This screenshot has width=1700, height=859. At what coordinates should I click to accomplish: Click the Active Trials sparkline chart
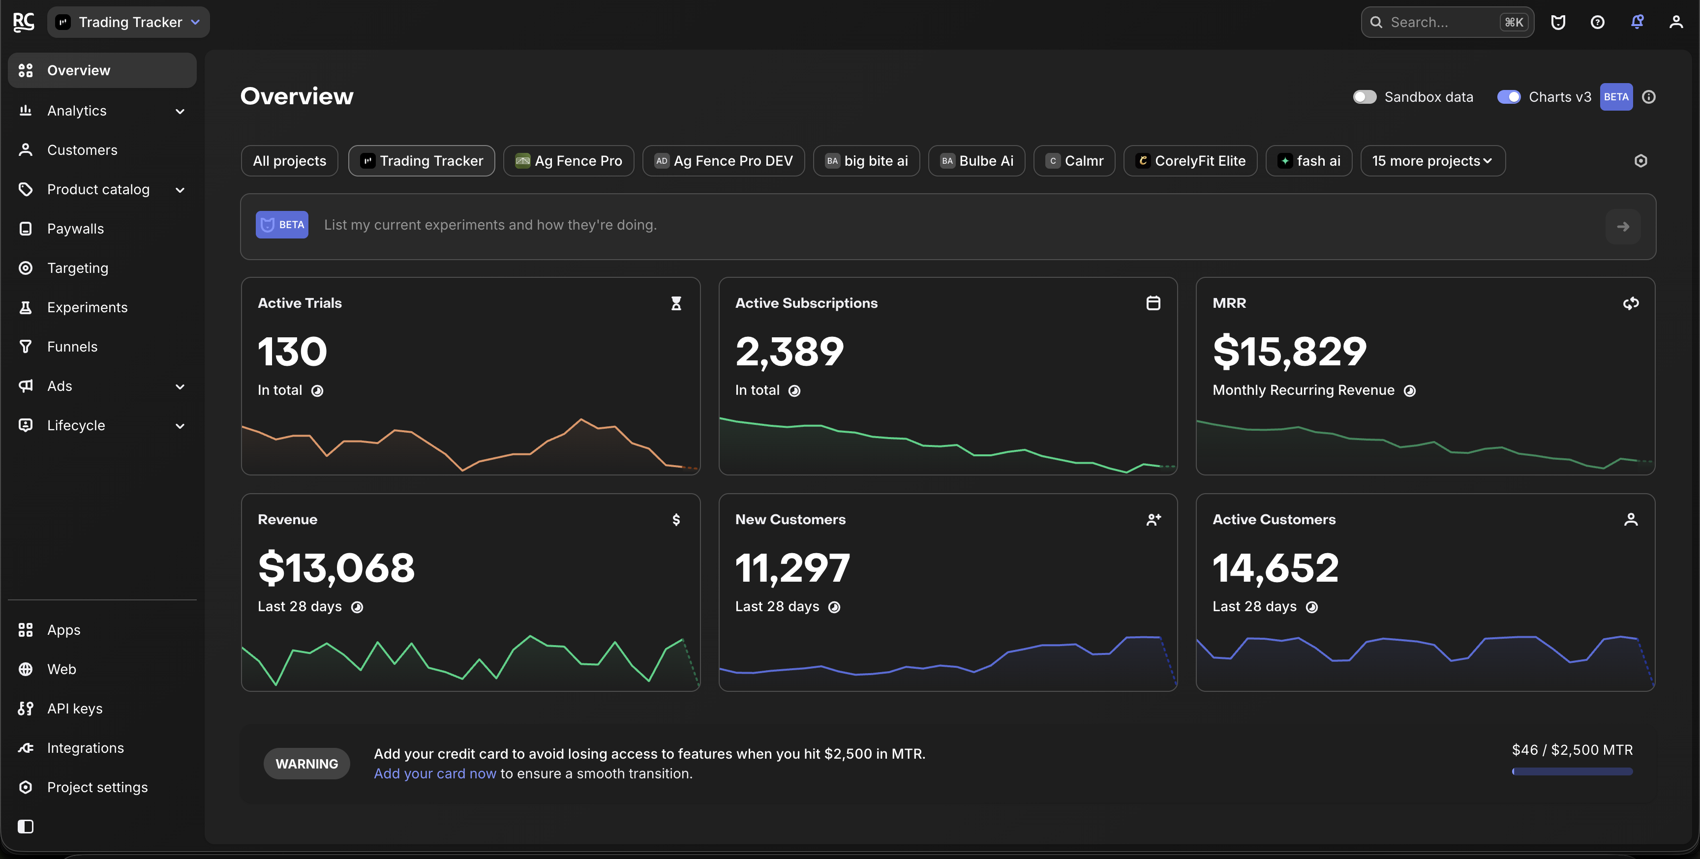coord(470,445)
